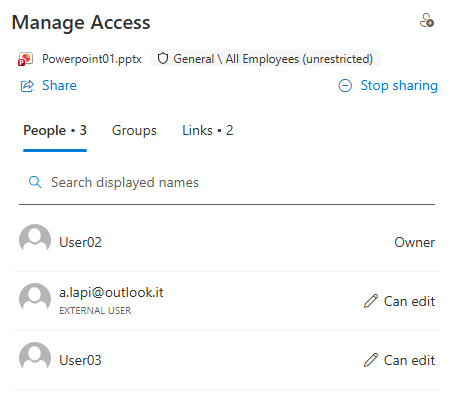This screenshot has height=401, width=452.
Task: Click the Share arrow icon
Action: (27, 86)
